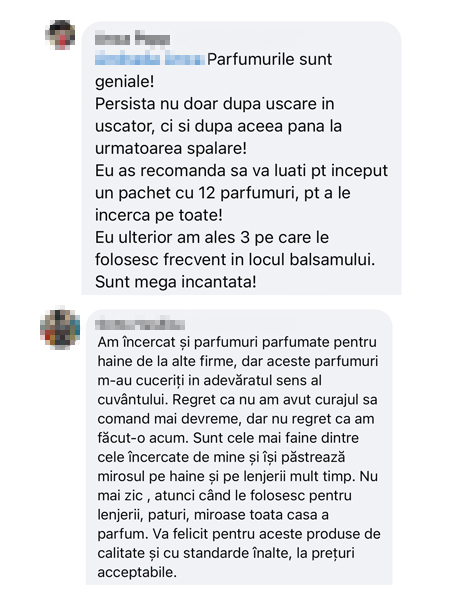The height and width of the screenshot is (600, 450).
Task: Click the line 'lenjerii, paturi, miroase toata casa'
Action: pos(213,515)
